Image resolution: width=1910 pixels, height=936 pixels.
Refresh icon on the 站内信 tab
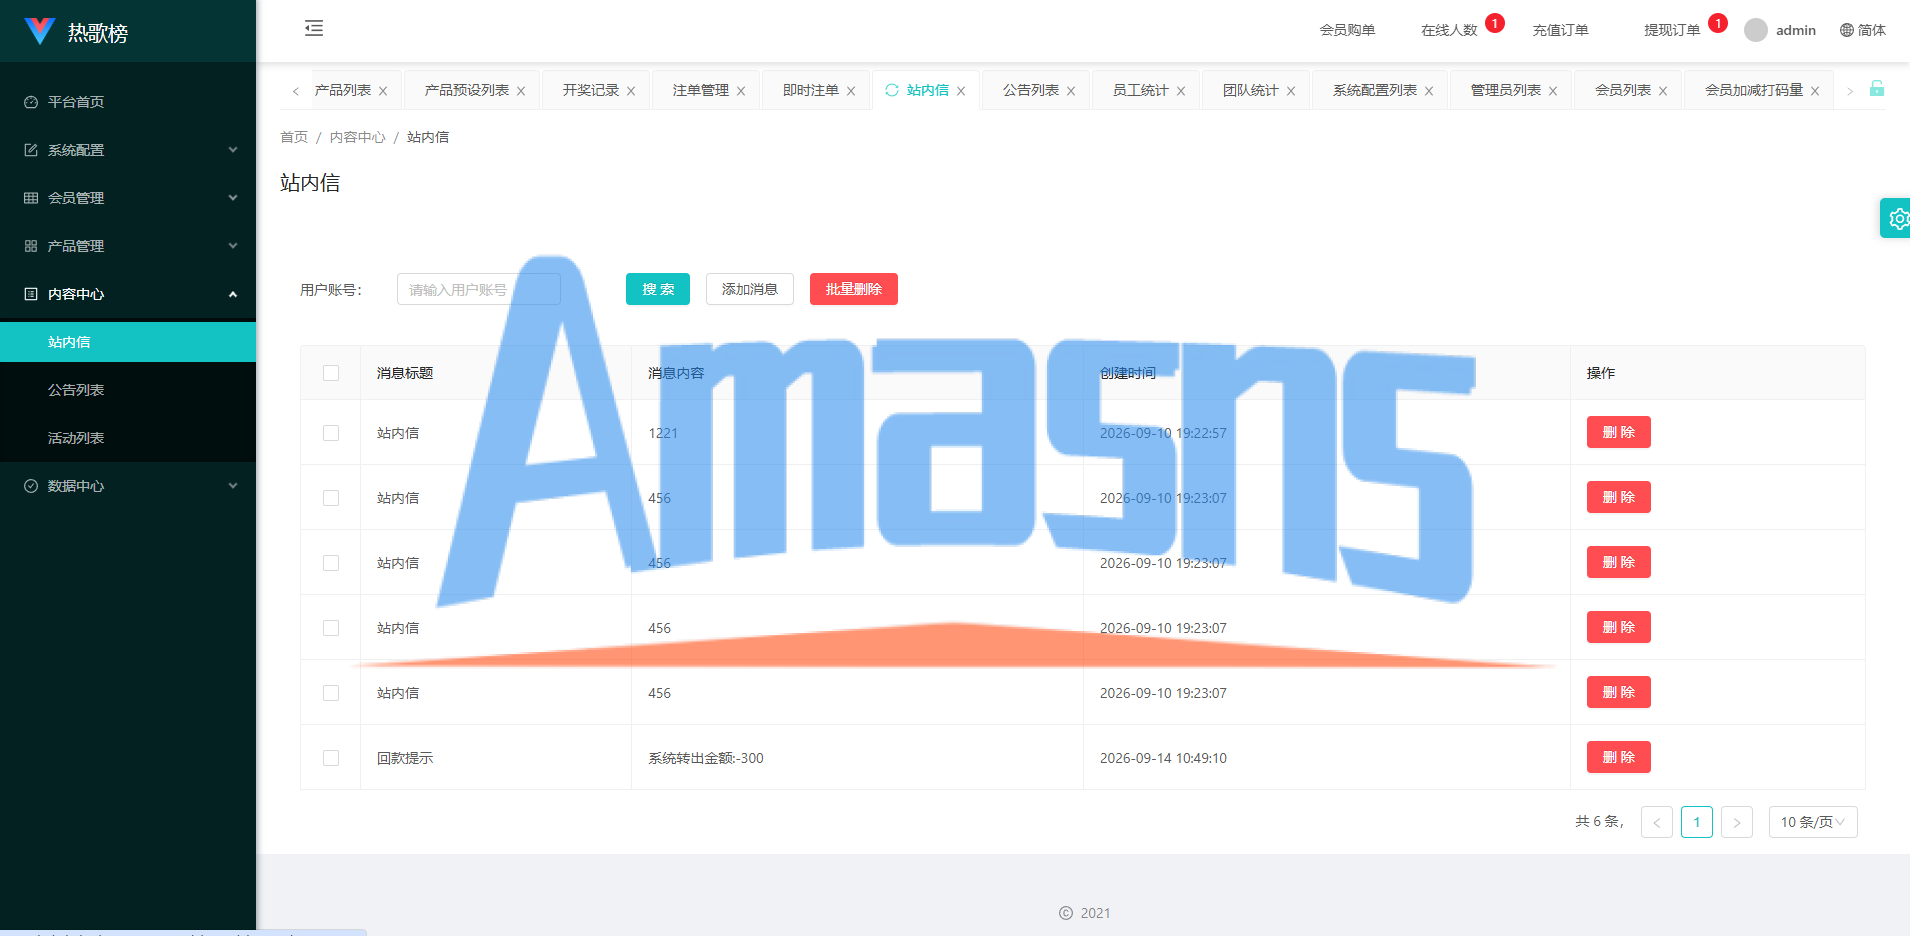click(892, 90)
